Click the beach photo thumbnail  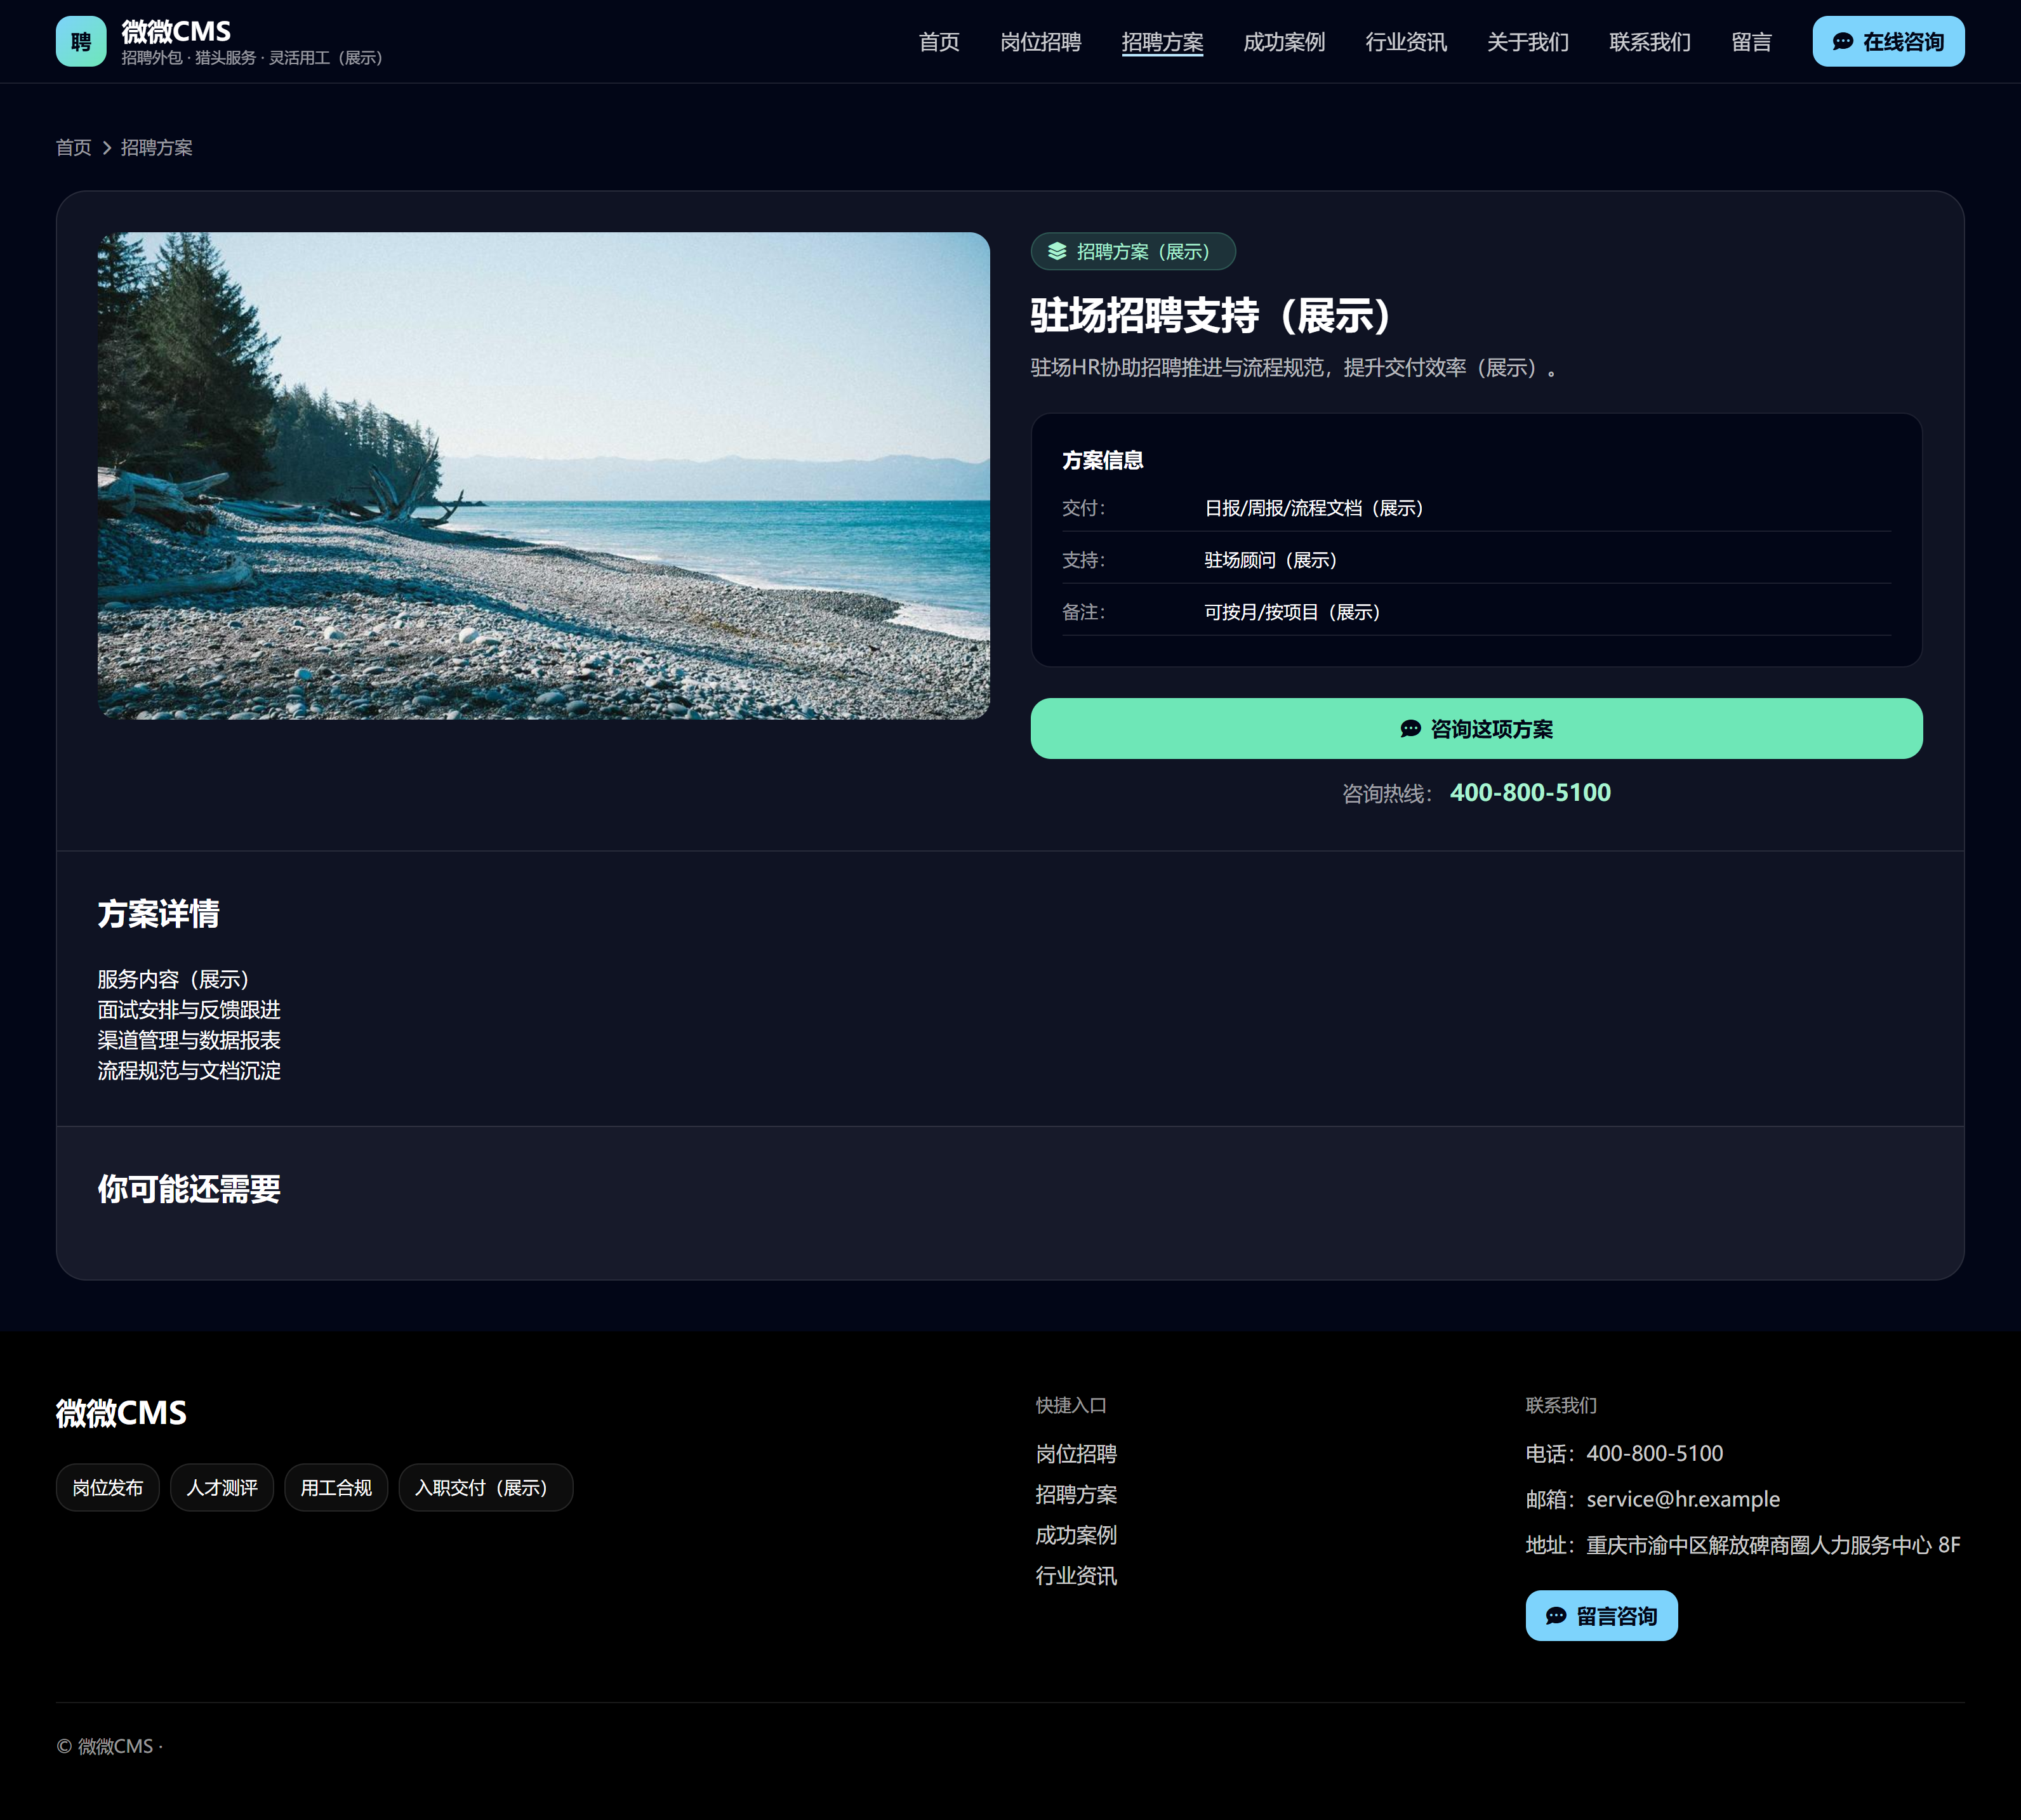click(543, 476)
